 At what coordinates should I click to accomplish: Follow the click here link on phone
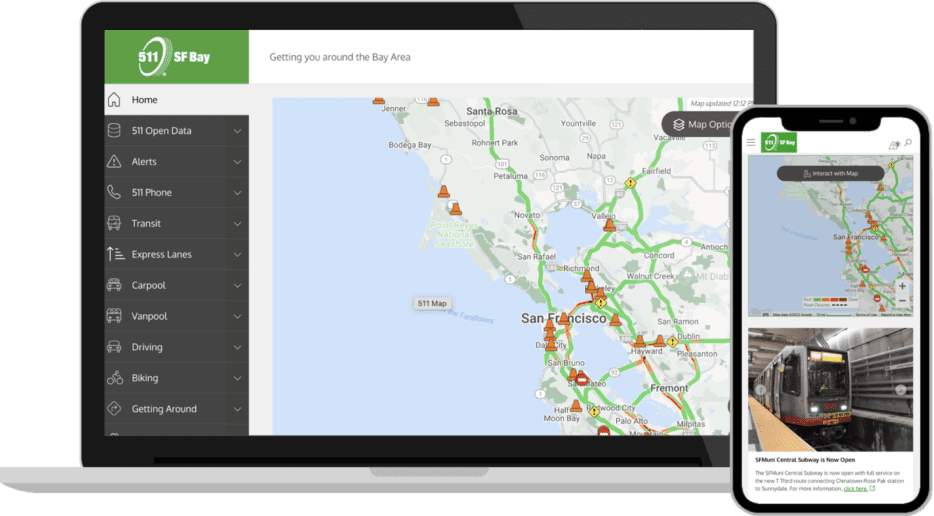[855, 489]
